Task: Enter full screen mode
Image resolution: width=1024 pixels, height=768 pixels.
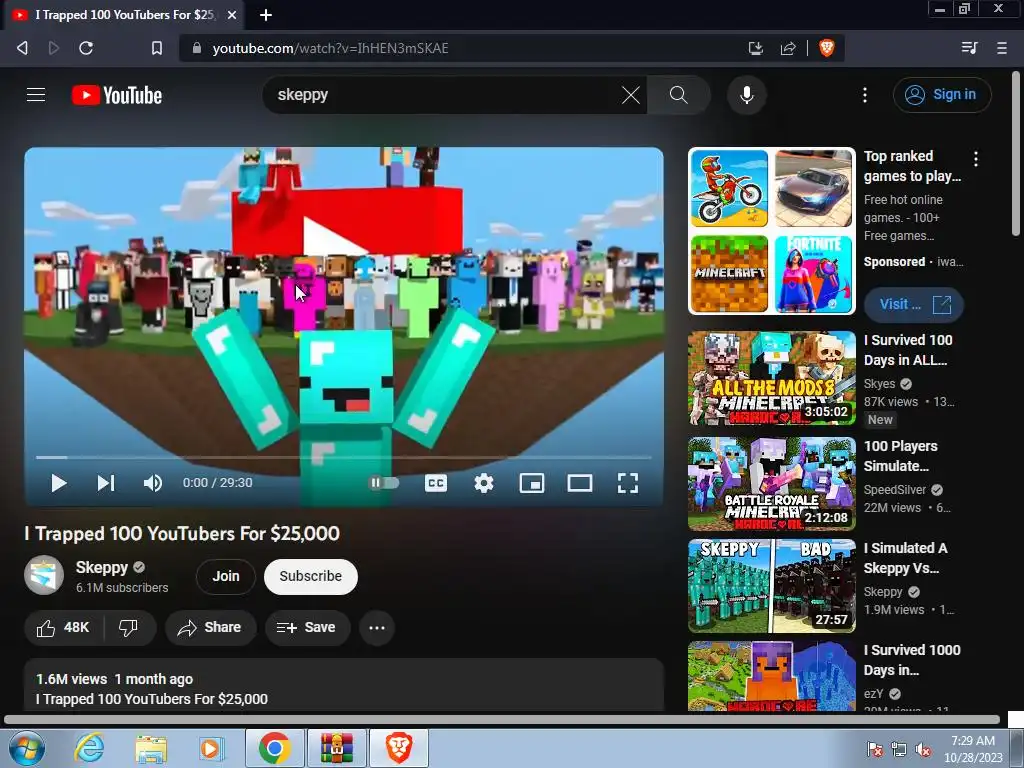Action: click(x=628, y=483)
